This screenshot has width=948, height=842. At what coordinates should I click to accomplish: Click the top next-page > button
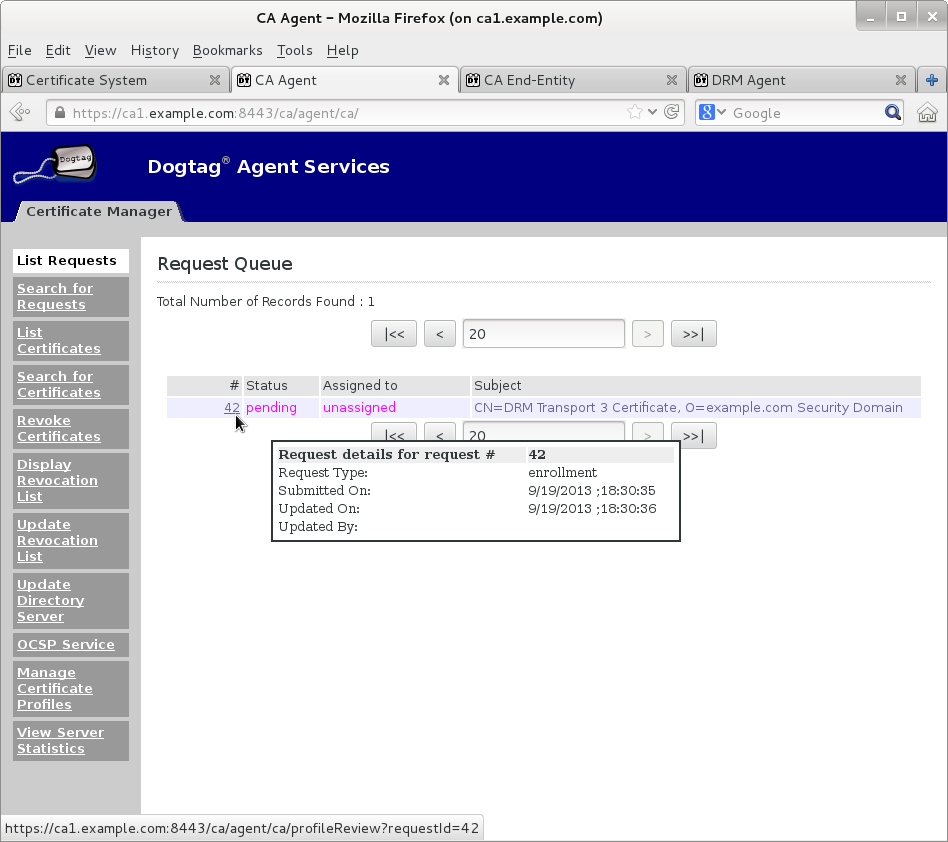[x=648, y=334]
